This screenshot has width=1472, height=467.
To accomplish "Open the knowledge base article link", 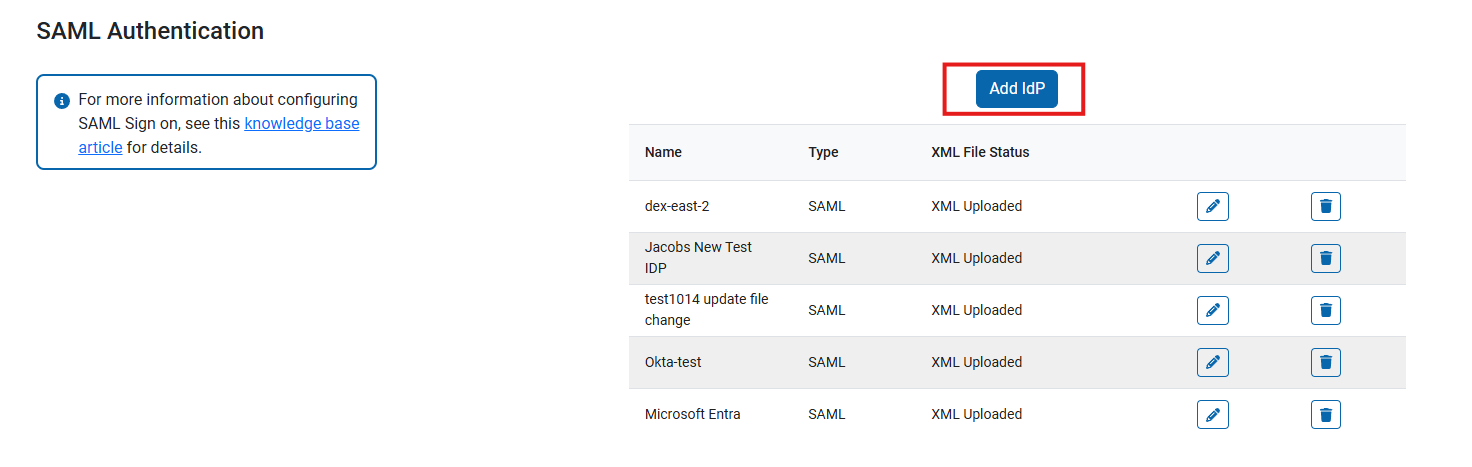I will (301, 125).
